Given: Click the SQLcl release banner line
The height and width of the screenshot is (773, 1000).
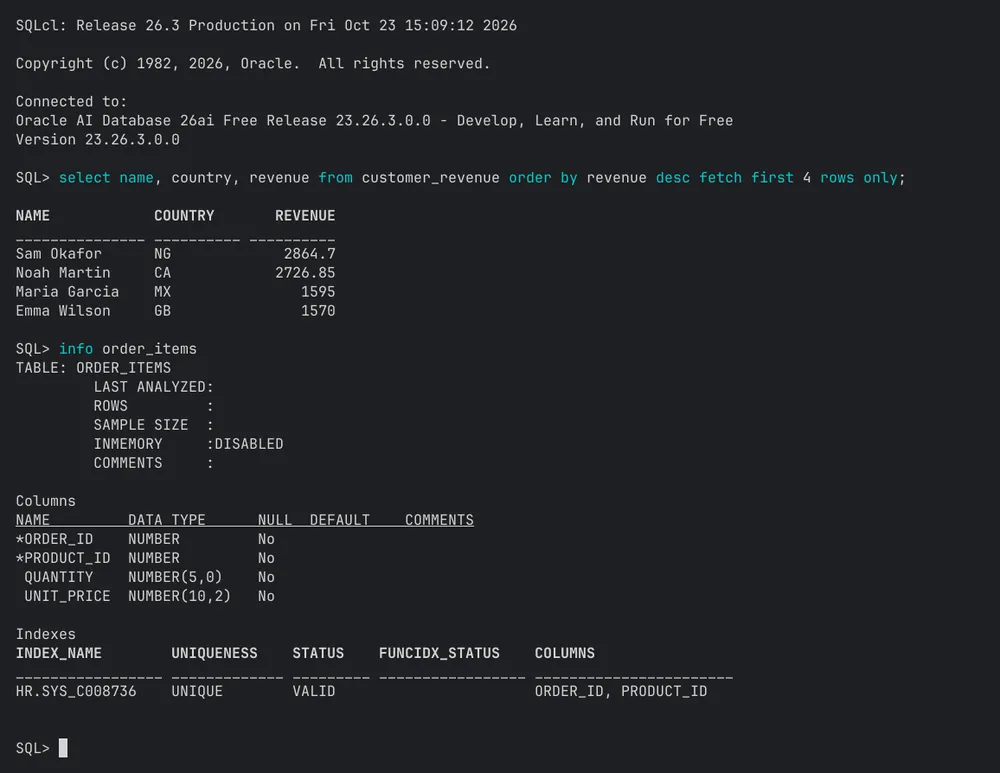Looking at the screenshot, I should 266,26.
